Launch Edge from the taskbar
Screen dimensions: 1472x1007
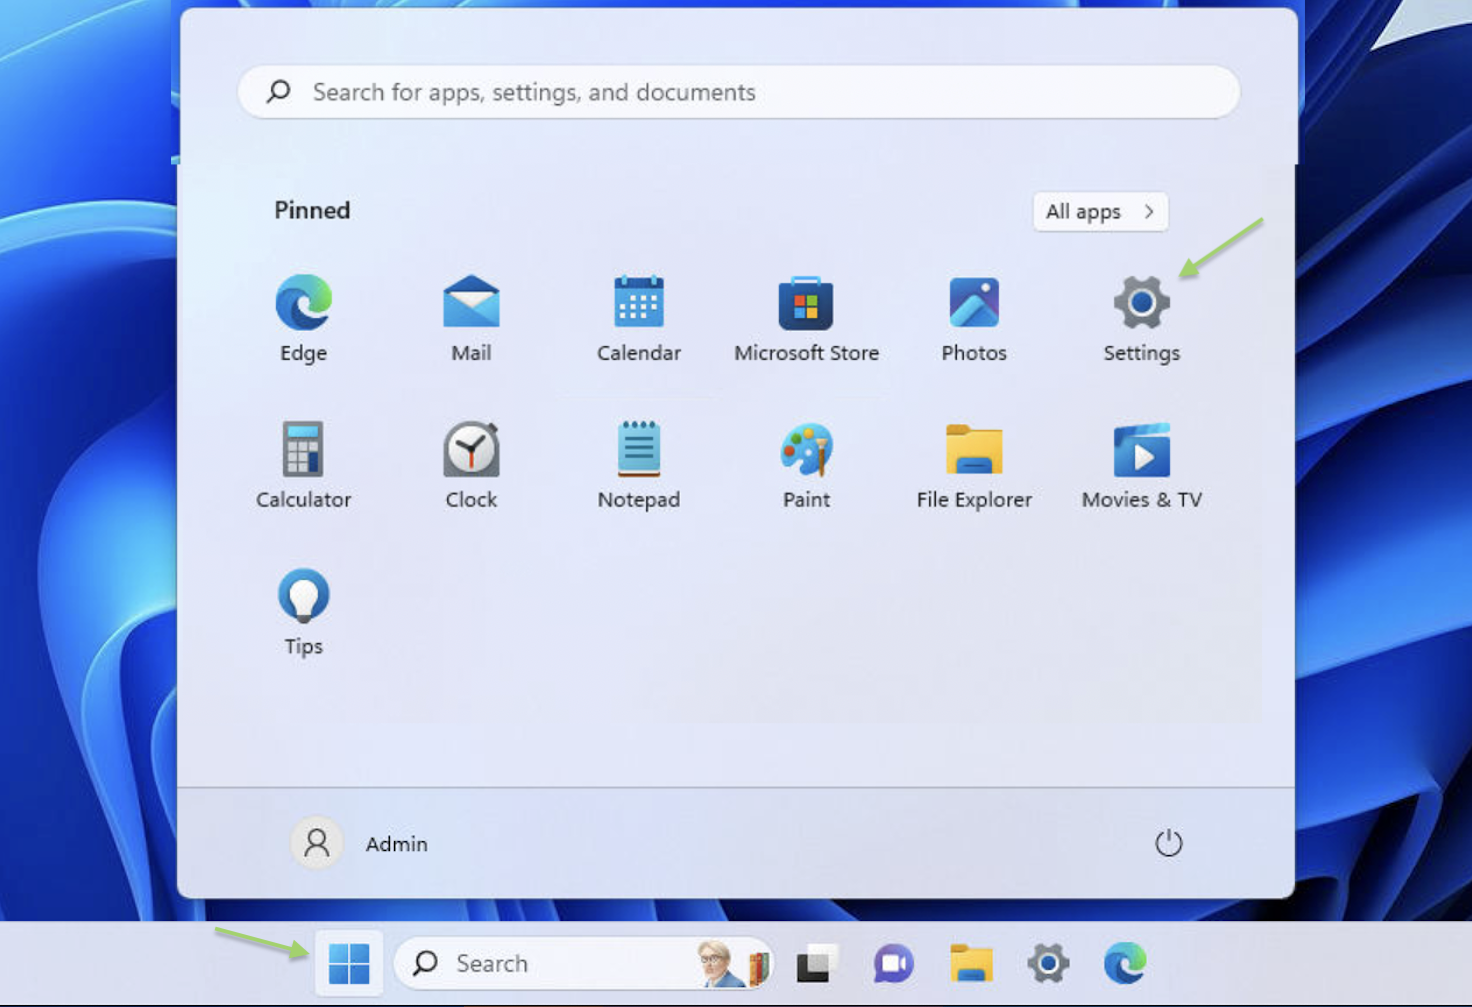click(1125, 963)
